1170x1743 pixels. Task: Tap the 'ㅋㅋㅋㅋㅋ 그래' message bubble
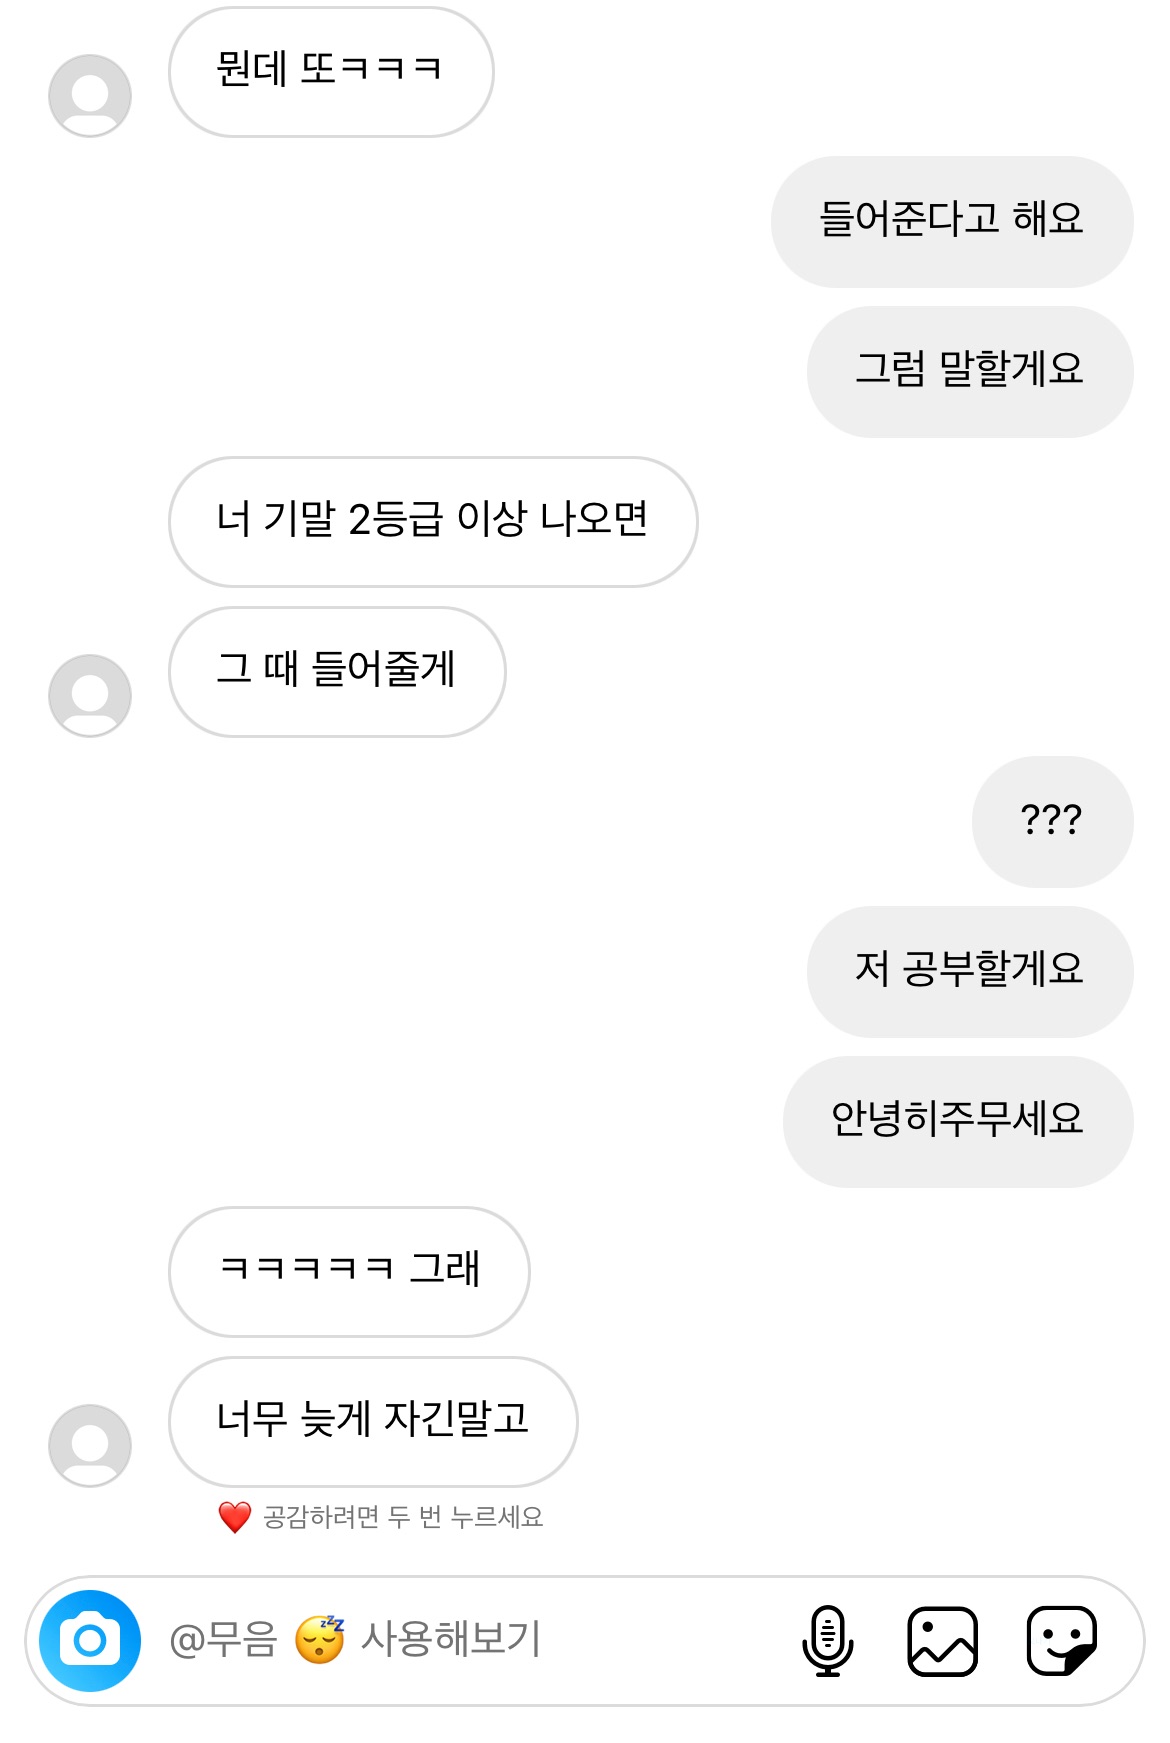point(349,1271)
